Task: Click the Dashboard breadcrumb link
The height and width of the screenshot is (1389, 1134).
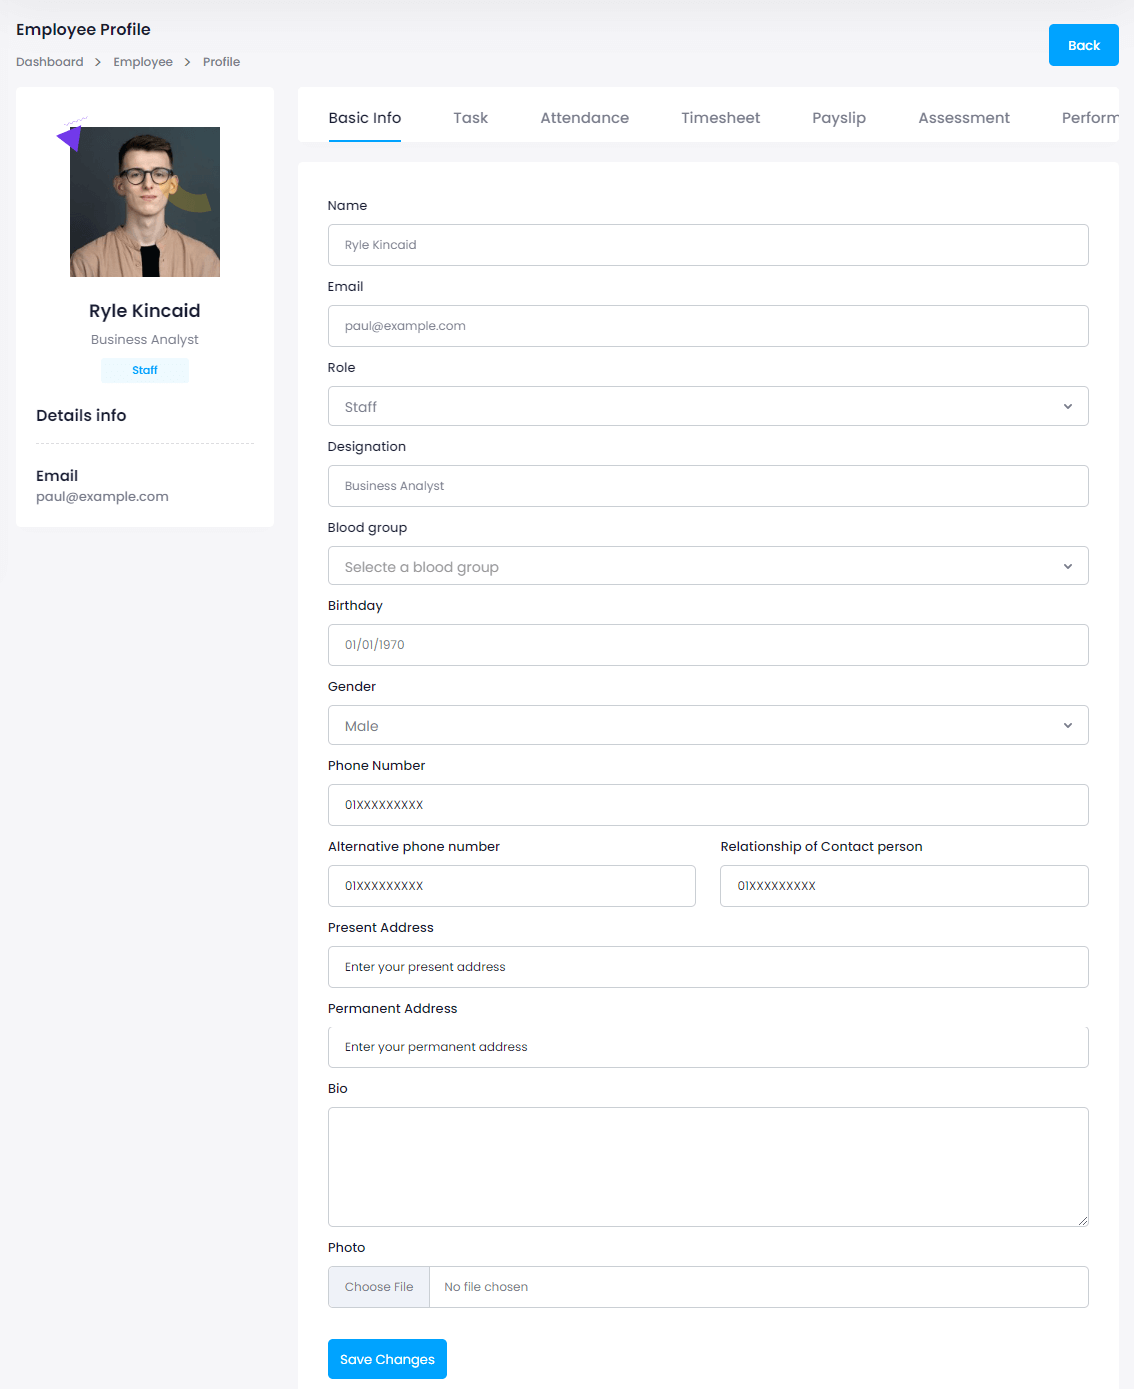Action: pos(50,62)
